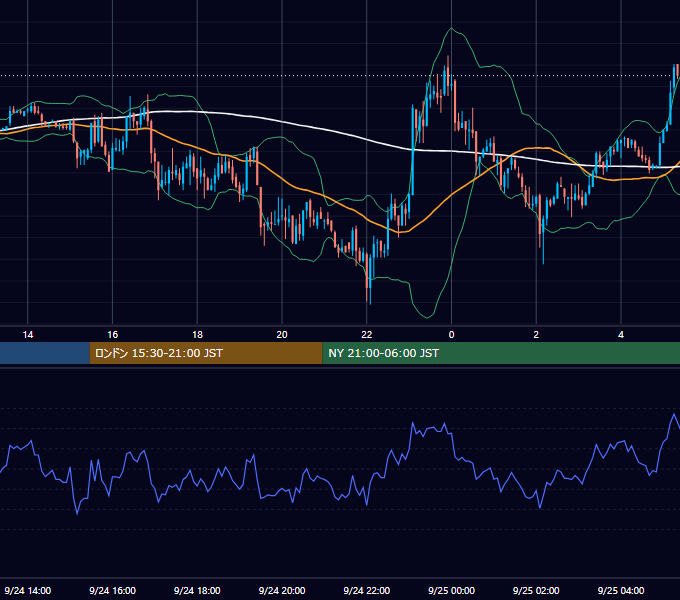Click the blue session bar before London

coord(45,353)
